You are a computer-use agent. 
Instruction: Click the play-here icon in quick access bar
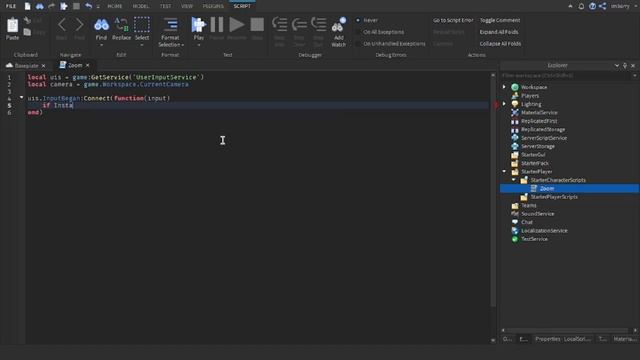[x=64, y=6]
